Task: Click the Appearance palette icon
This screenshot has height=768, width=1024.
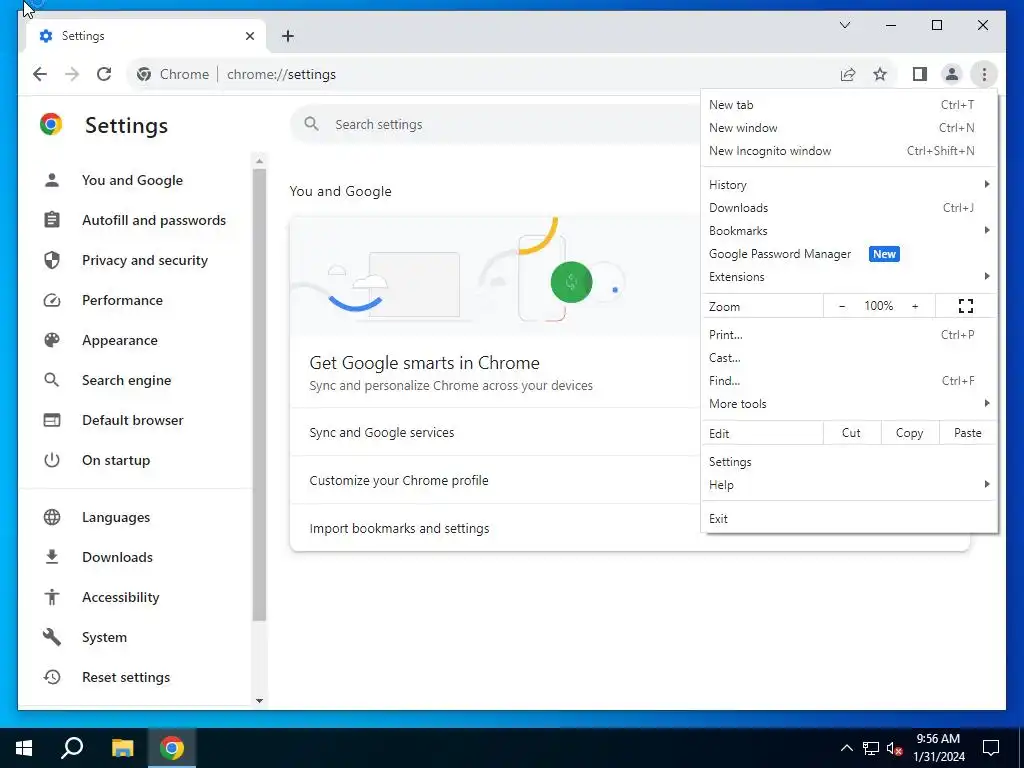Action: 52,340
